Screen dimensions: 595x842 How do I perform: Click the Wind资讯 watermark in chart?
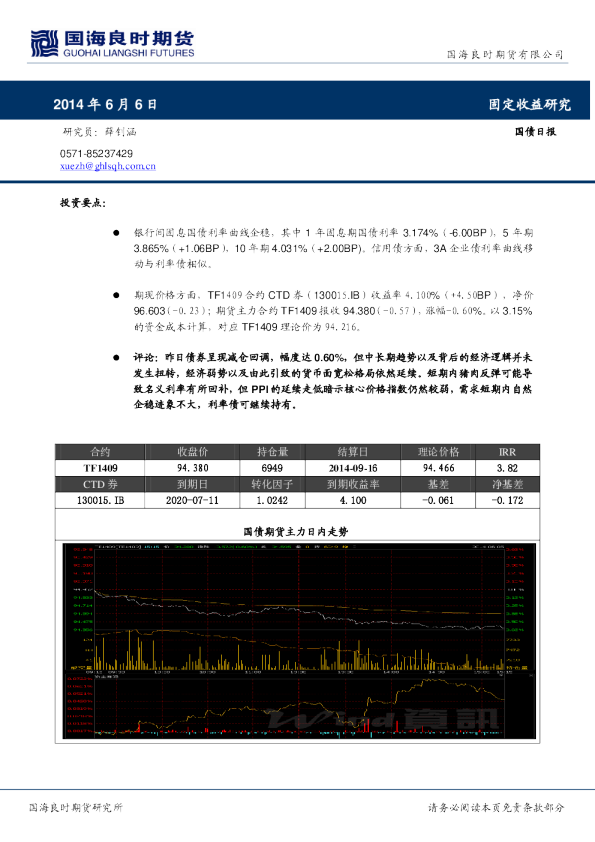click(382, 719)
